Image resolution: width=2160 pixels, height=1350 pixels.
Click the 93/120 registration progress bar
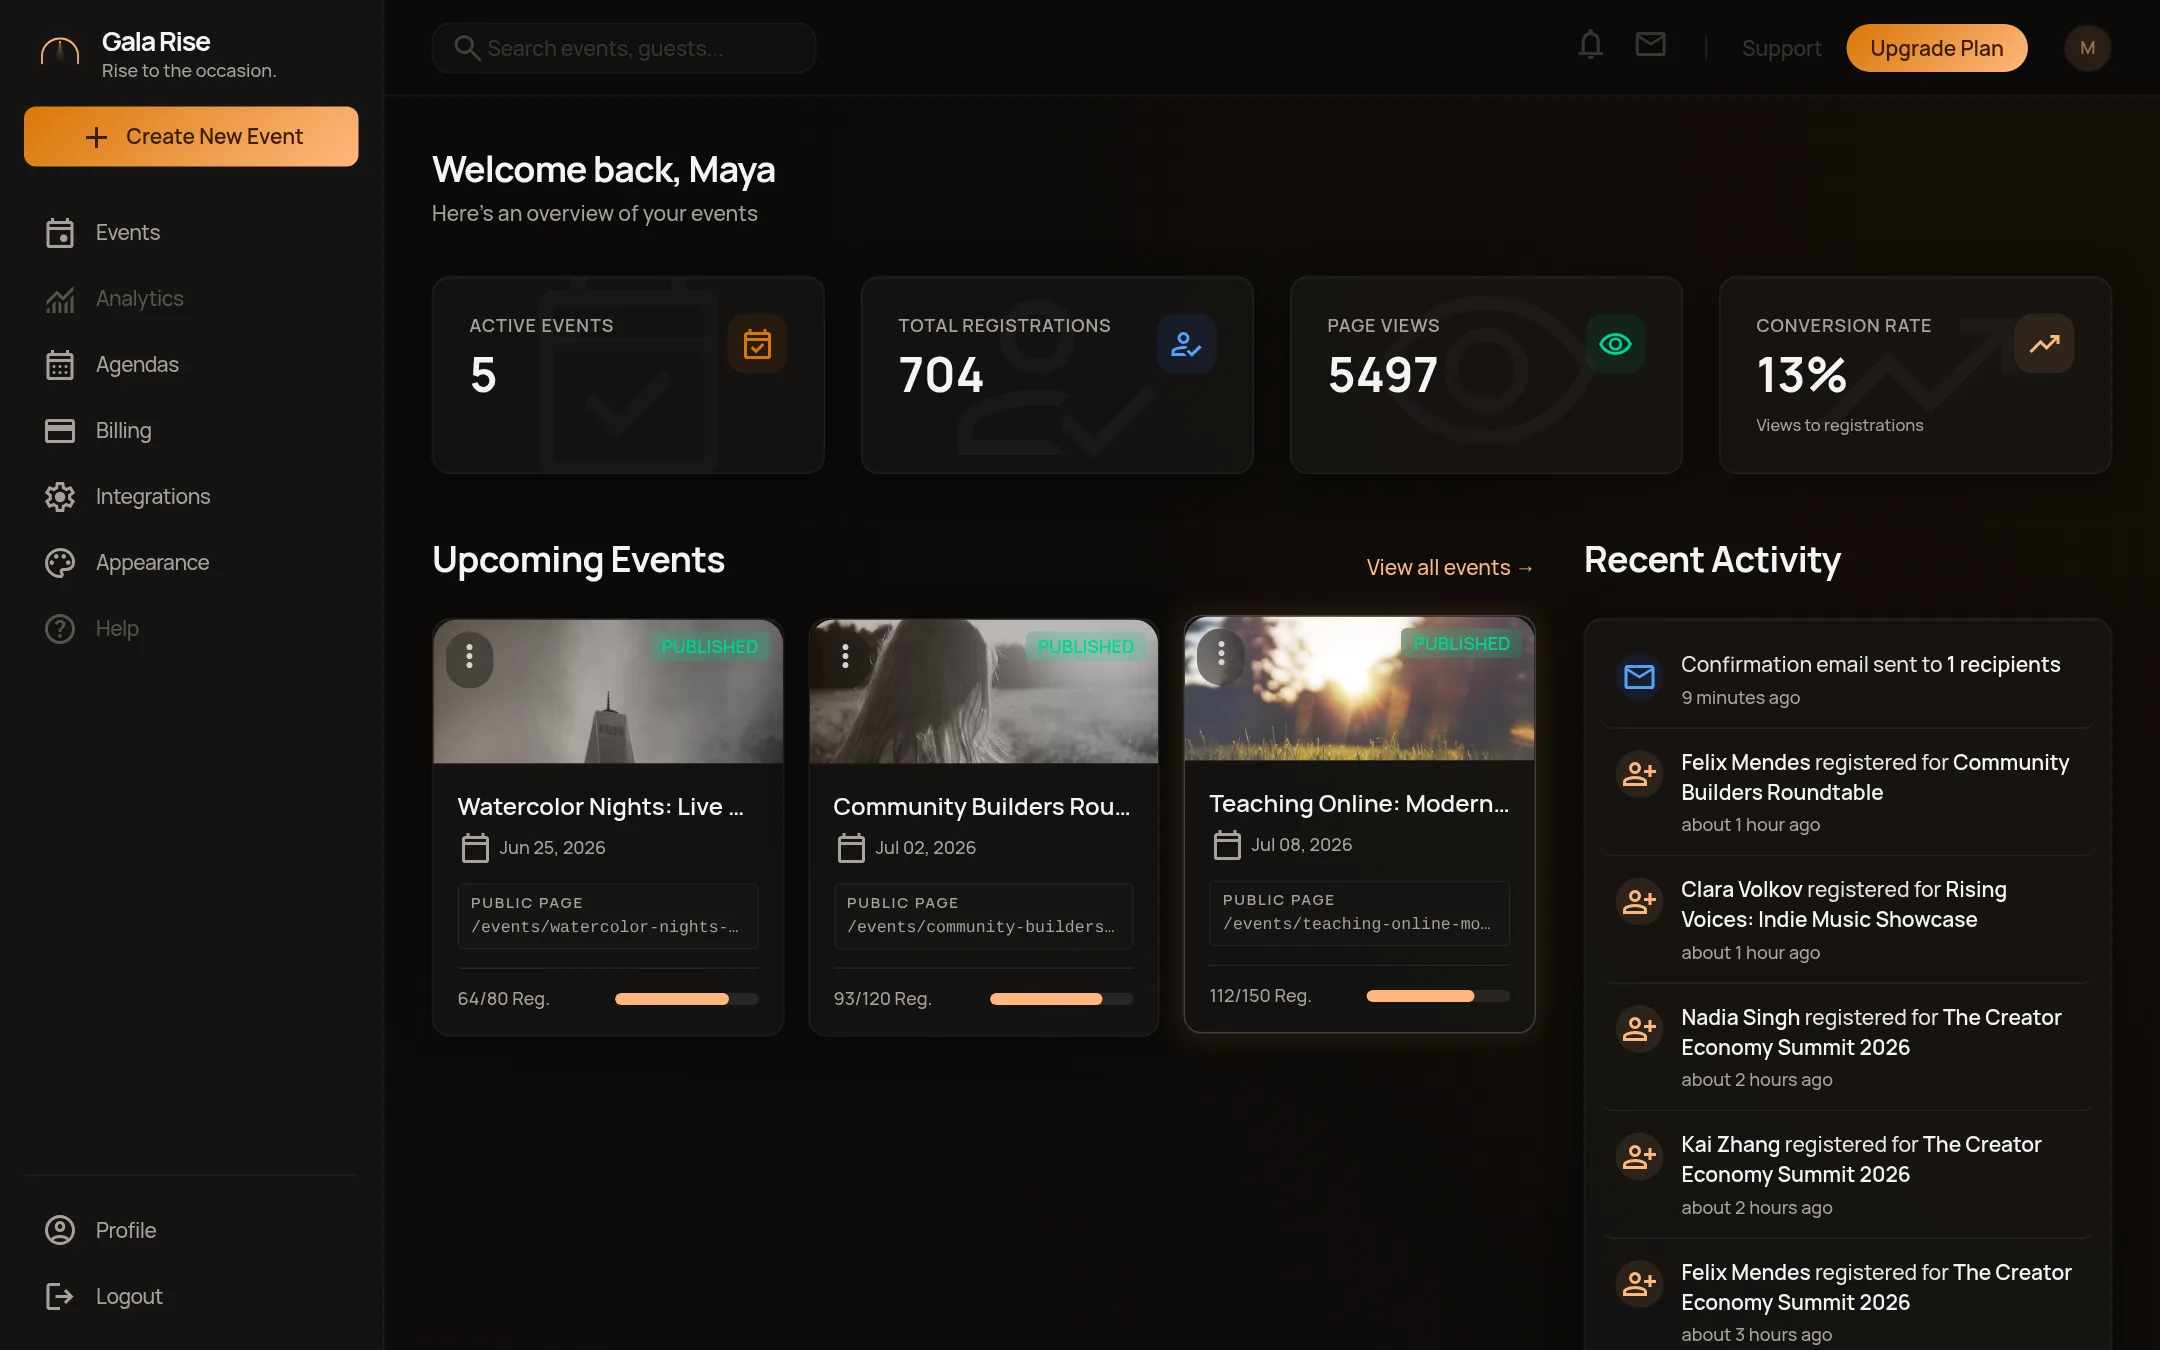point(1061,999)
